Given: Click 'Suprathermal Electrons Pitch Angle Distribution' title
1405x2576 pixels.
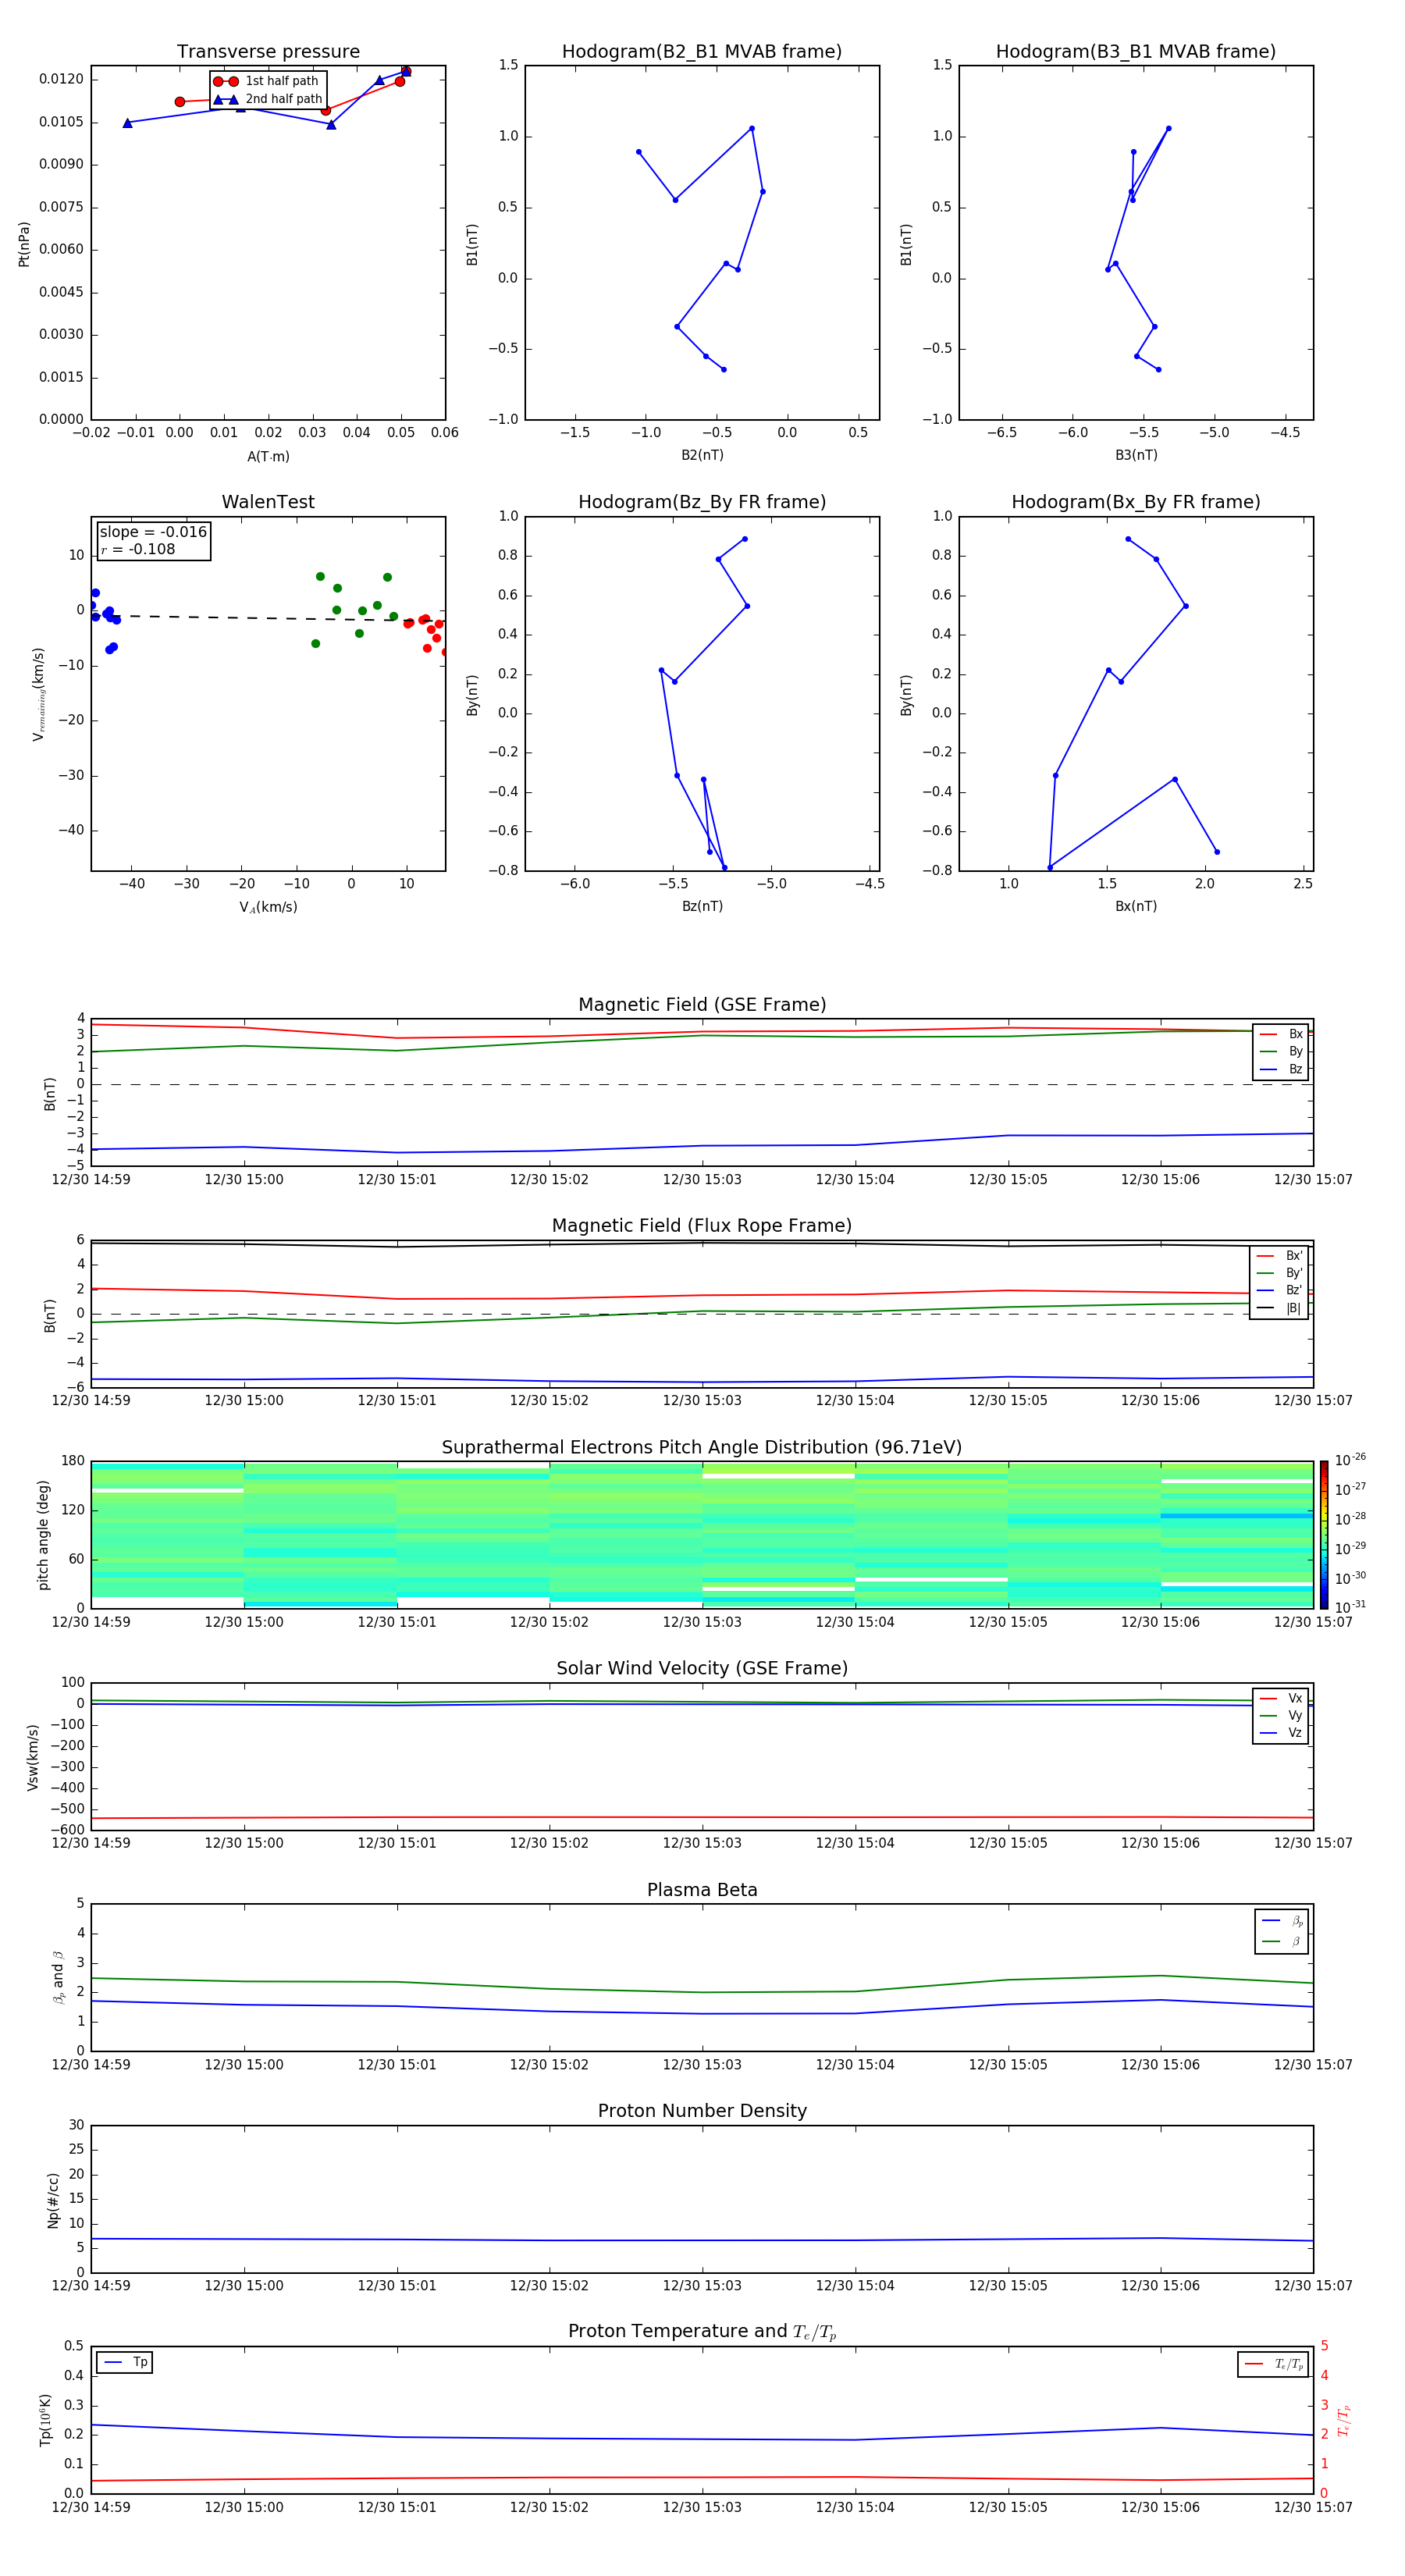Looking at the screenshot, I should pyautogui.click(x=702, y=1447).
